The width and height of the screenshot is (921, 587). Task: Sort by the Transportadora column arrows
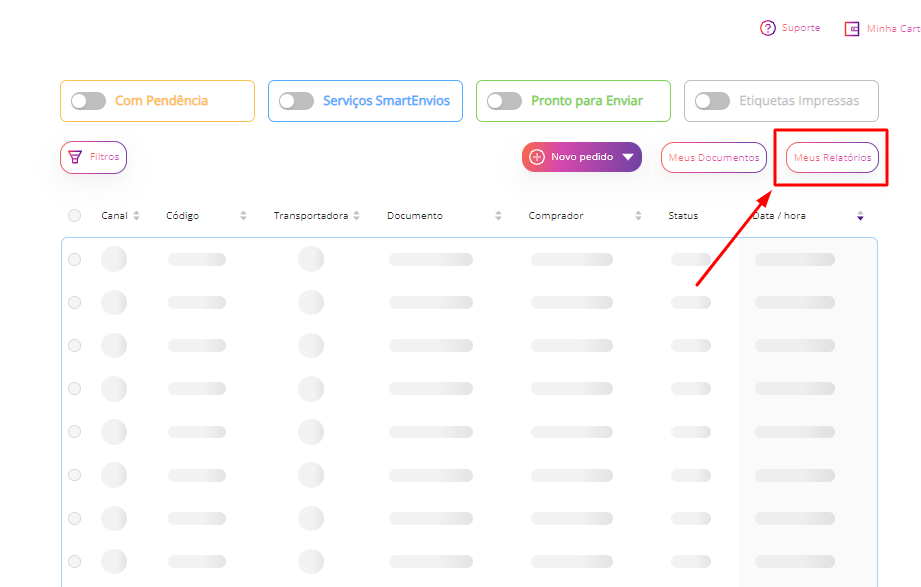pos(357,216)
